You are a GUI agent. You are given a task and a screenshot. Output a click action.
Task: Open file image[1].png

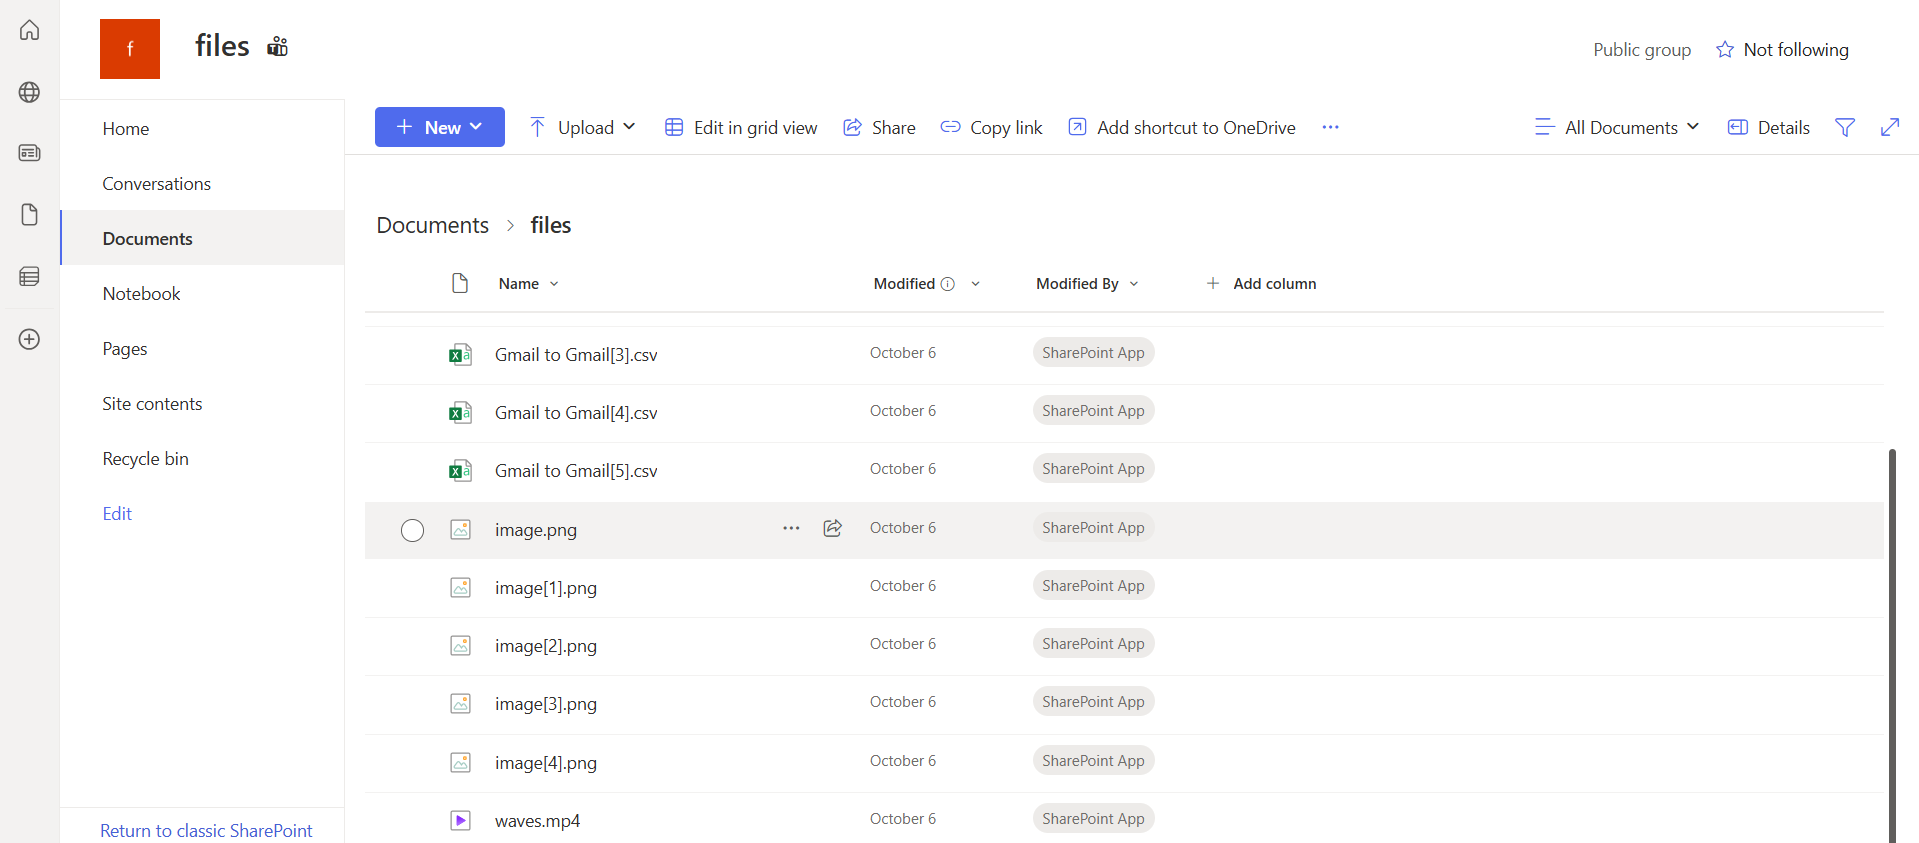(x=546, y=588)
